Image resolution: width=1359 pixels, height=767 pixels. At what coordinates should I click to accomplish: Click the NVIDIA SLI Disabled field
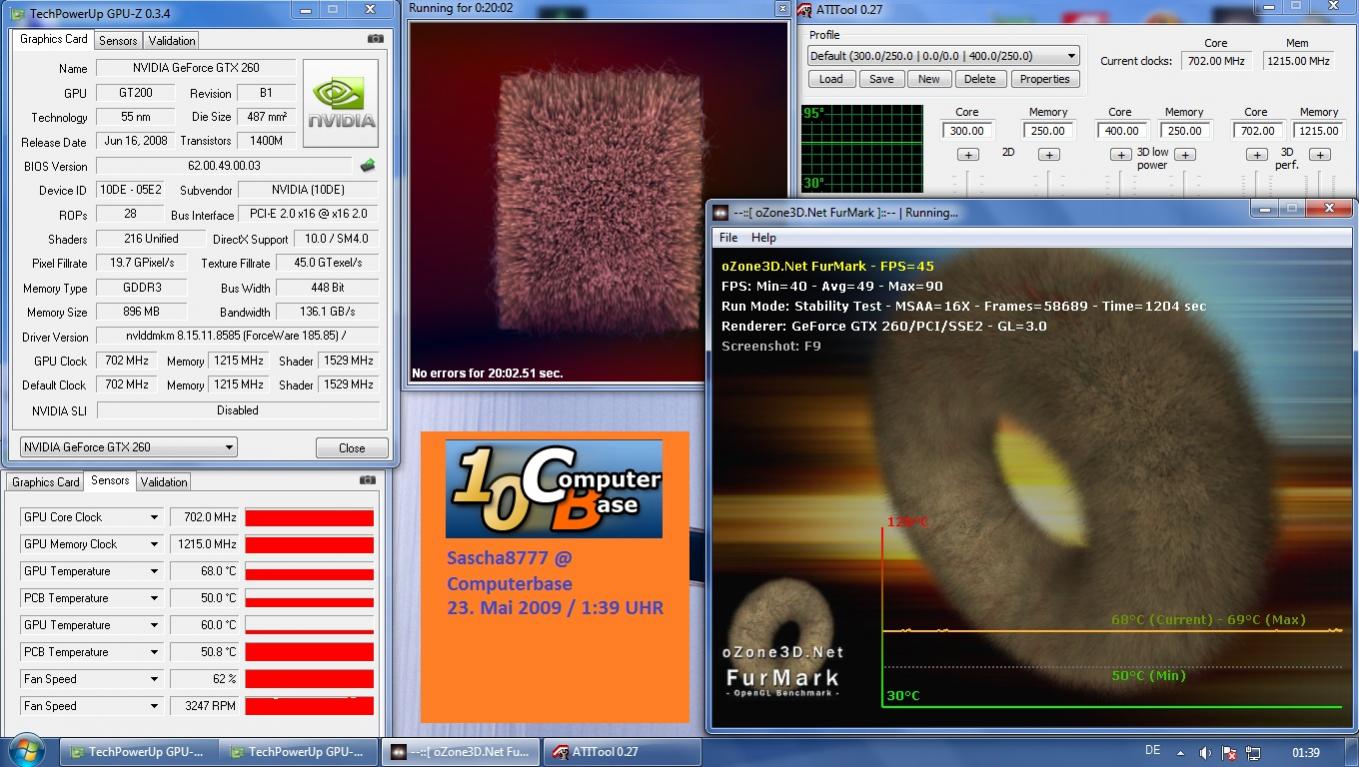tap(238, 411)
